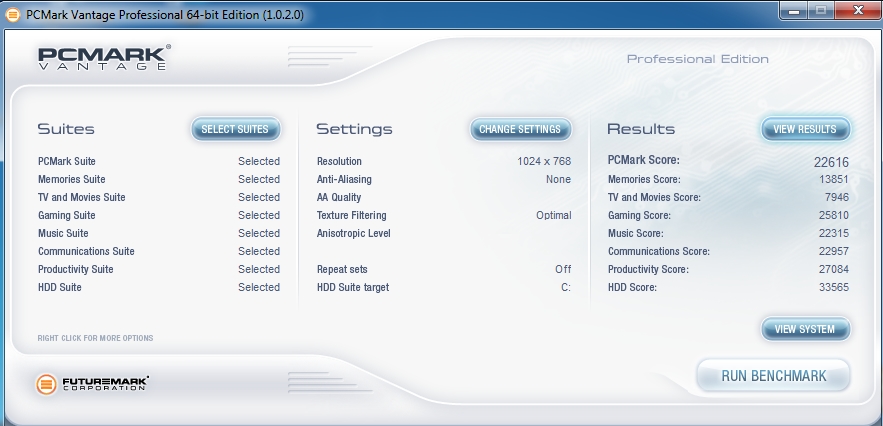Screen dimensions: 883x426
Task: Click the Results section heading
Action: (641, 129)
